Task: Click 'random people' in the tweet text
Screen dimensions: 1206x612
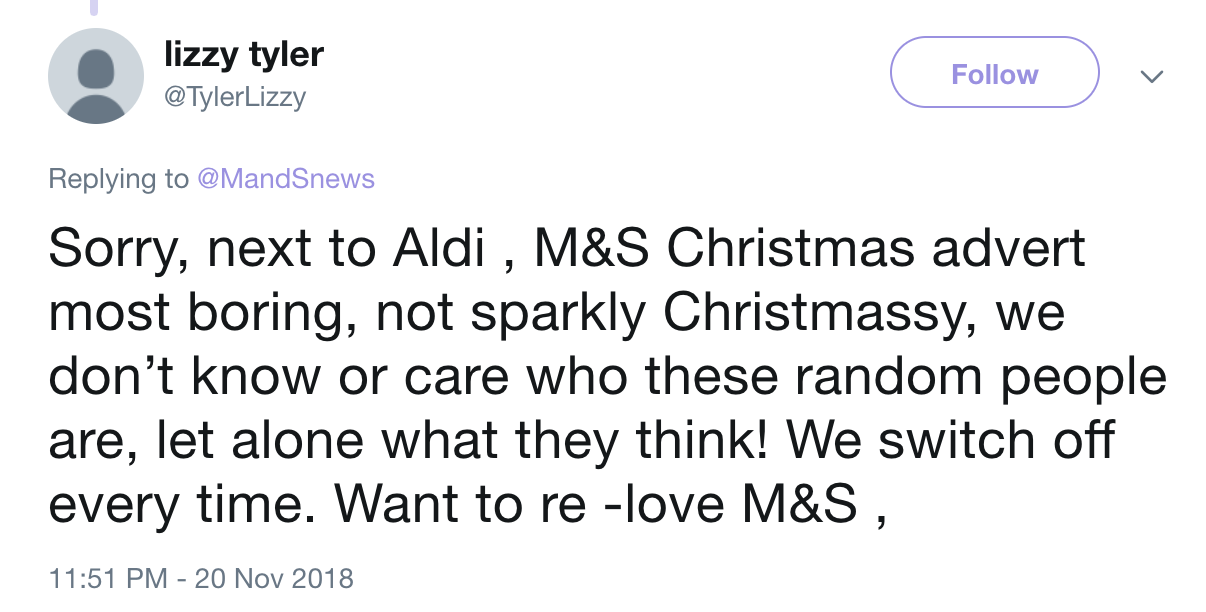Action: pyautogui.click(x=1008, y=377)
